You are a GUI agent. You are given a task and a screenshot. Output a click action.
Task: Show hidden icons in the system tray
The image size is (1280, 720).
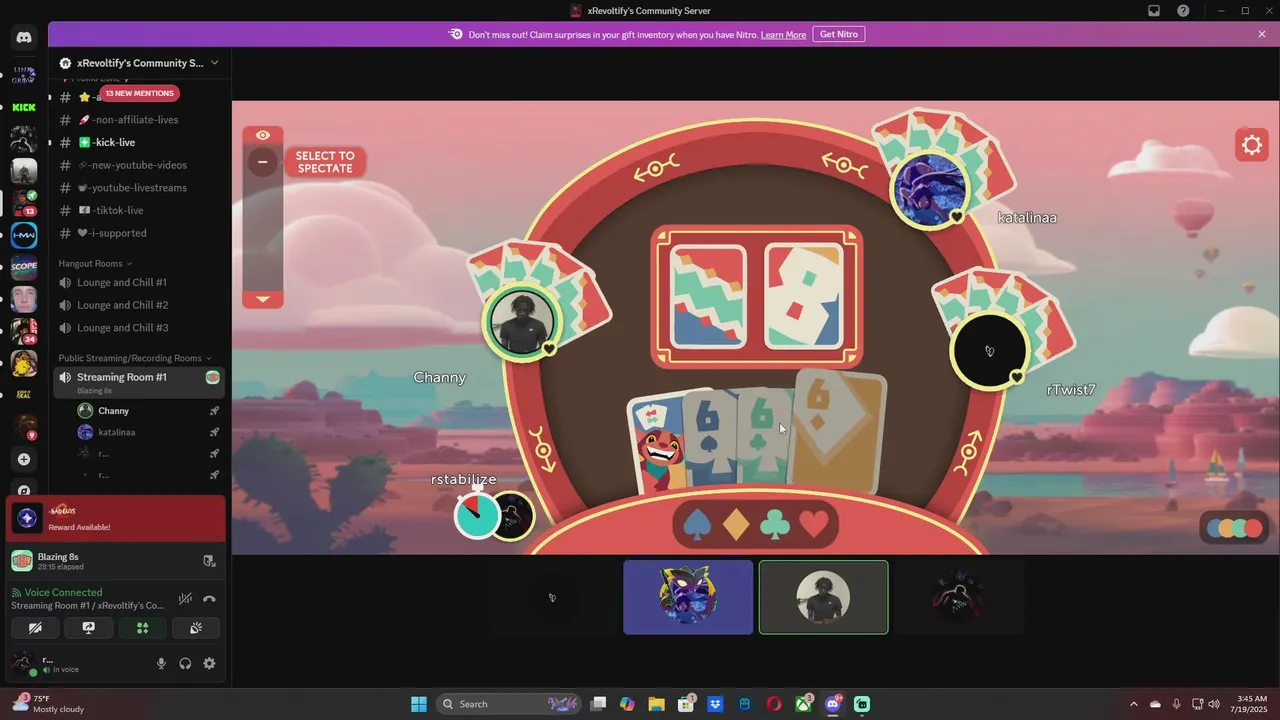tap(1133, 704)
